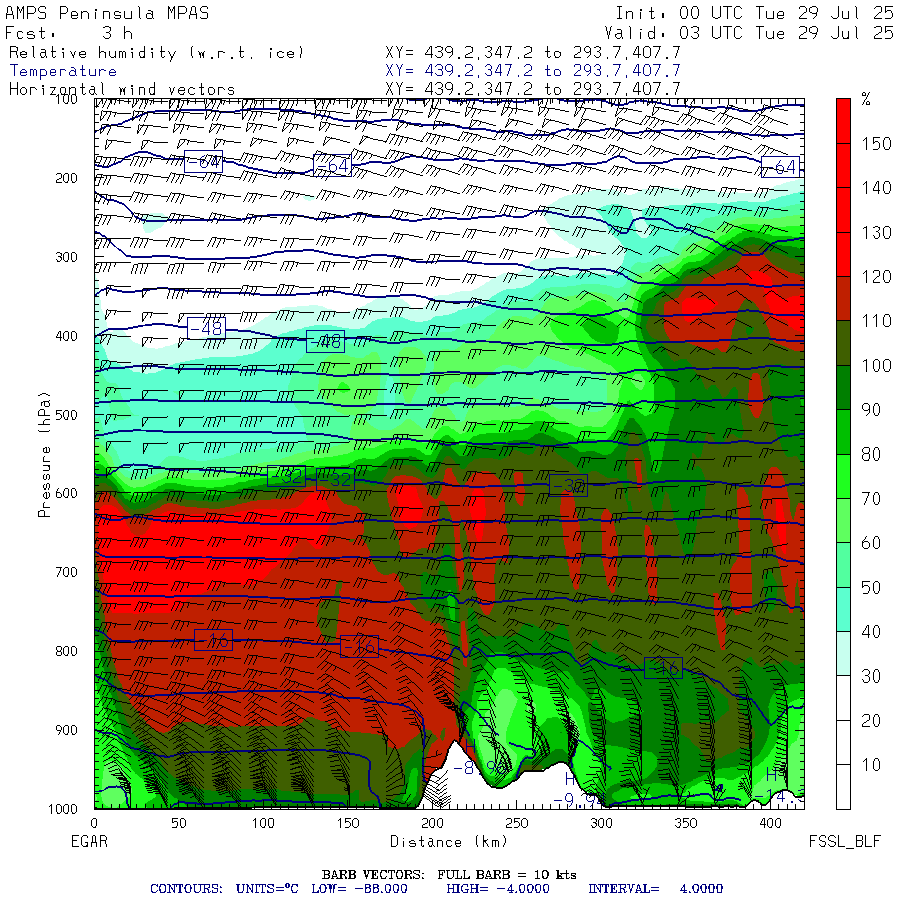The image size is (900, 900).
Task: Pick the bright green color bar segment between 70 and 80
Action: click(x=843, y=476)
